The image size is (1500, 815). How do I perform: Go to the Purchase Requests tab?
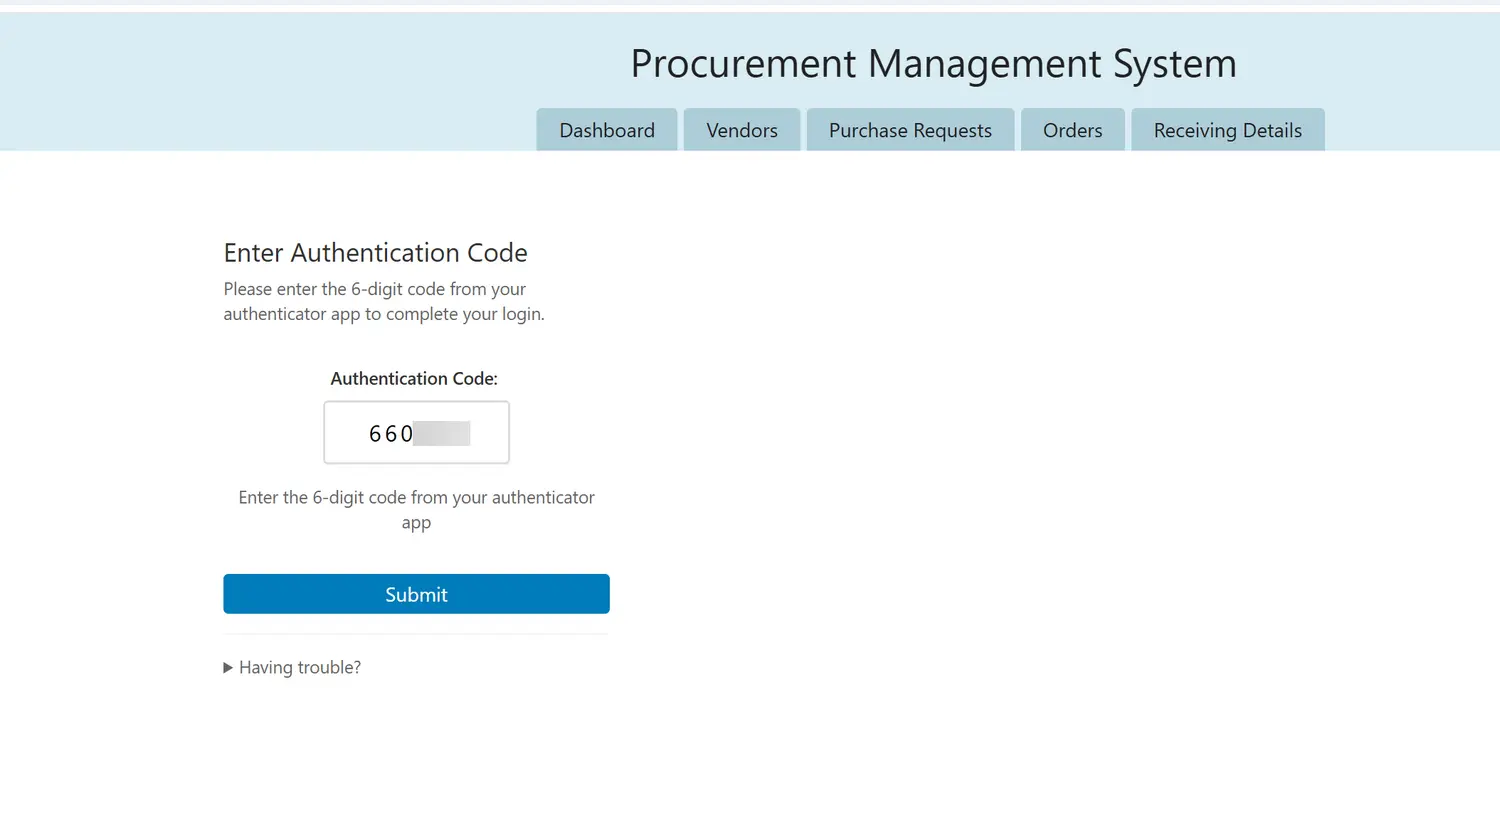pyautogui.click(x=910, y=131)
